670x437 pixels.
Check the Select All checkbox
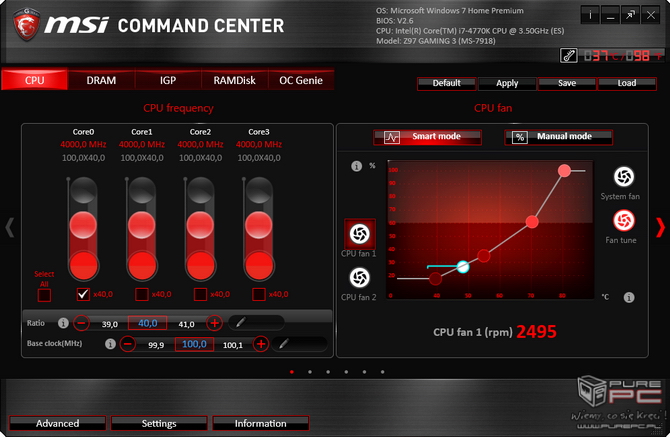(44, 295)
